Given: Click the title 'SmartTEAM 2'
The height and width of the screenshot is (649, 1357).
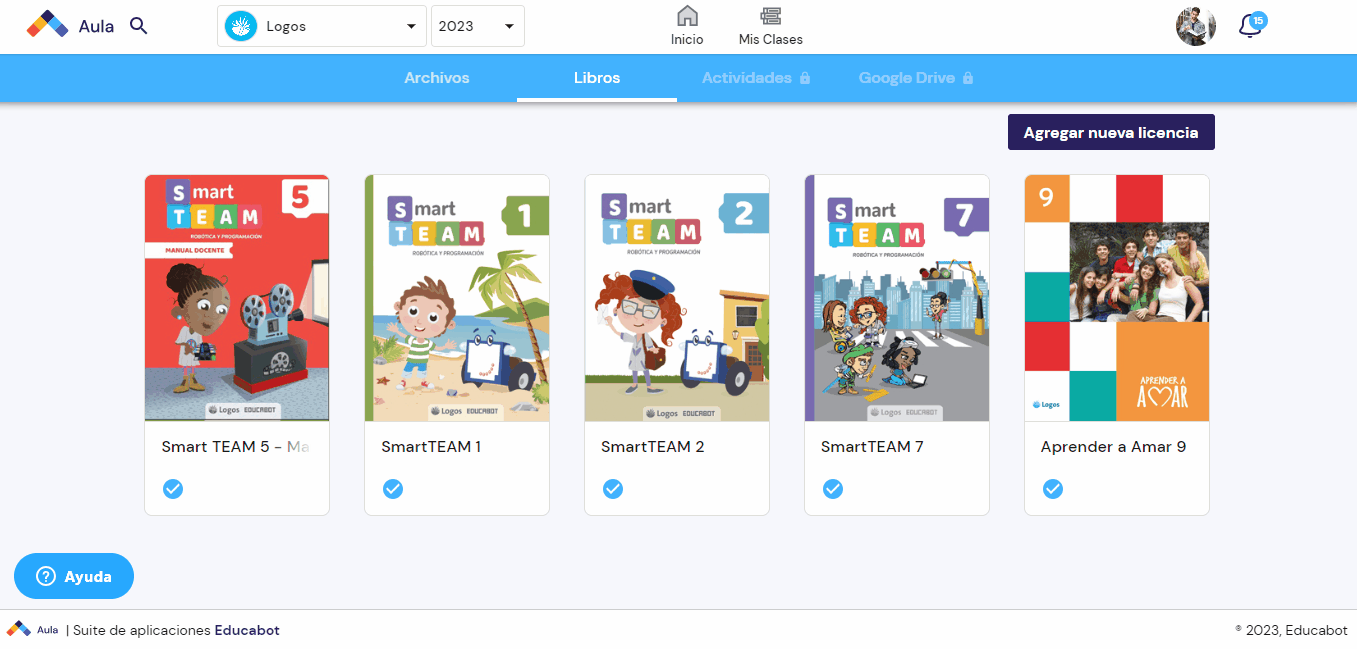Looking at the screenshot, I should point(653,447).
